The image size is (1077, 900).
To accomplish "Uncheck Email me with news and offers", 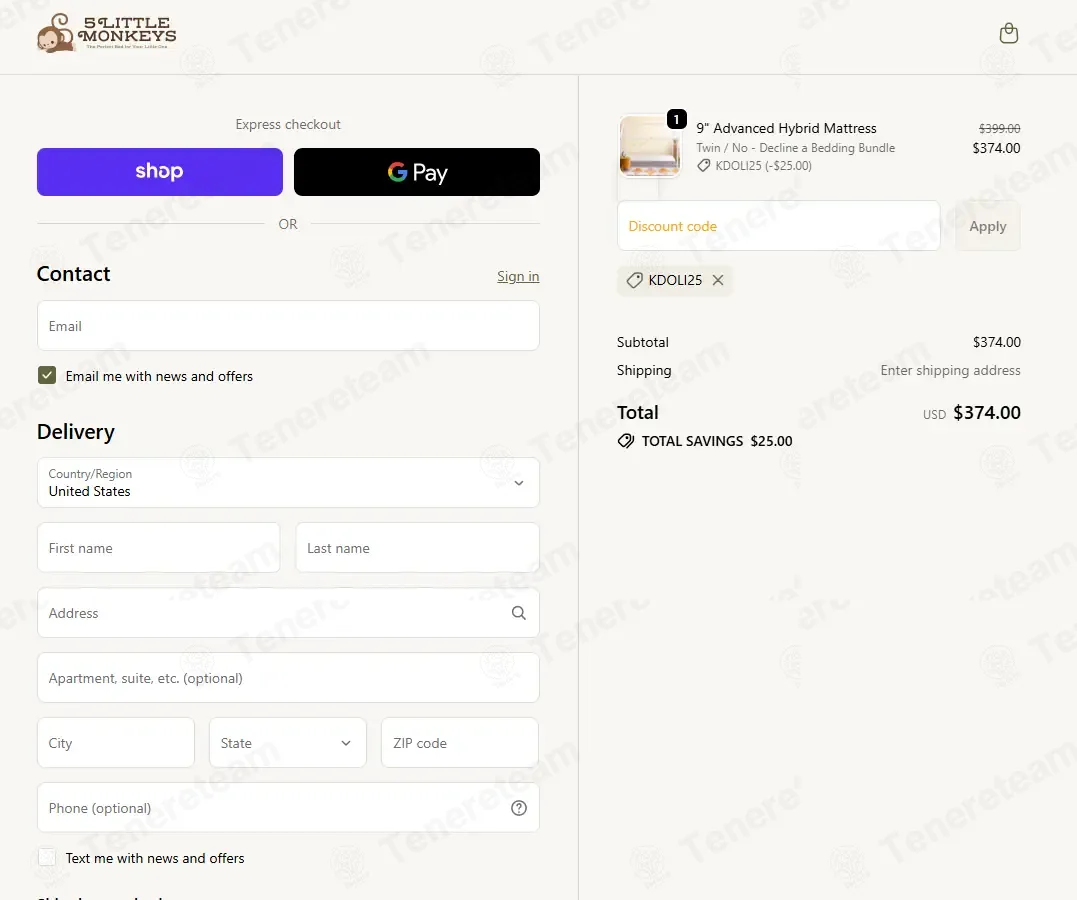I will pyautogui.click(x=47, y=375).
